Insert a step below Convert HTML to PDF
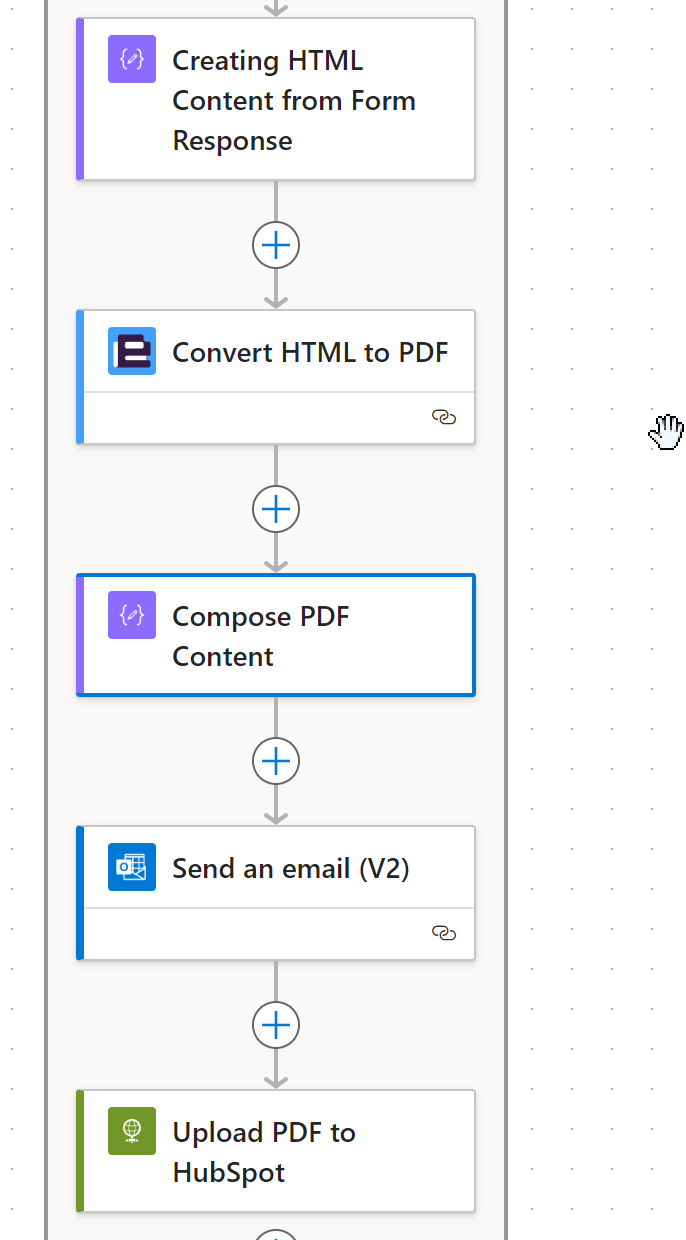Image resolution: width=686 pixels, height=1240 pixels. 276,509
